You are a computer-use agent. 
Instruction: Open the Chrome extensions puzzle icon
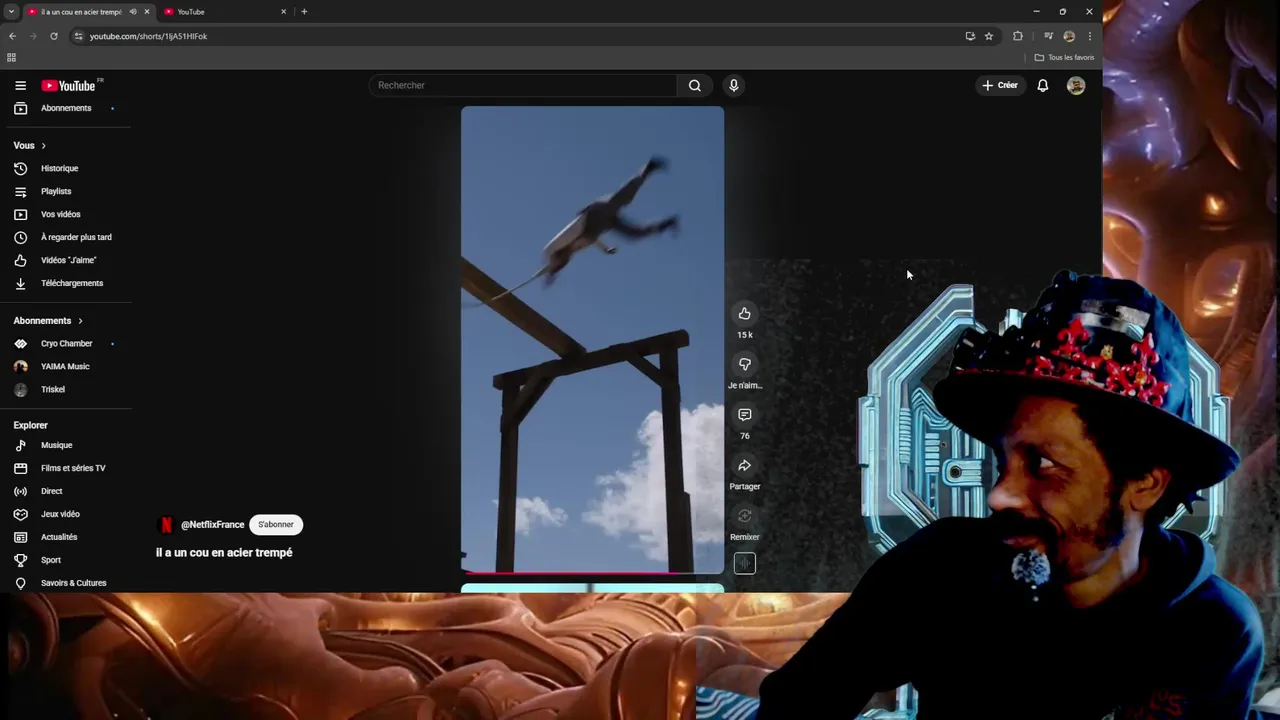(1018, 36)
